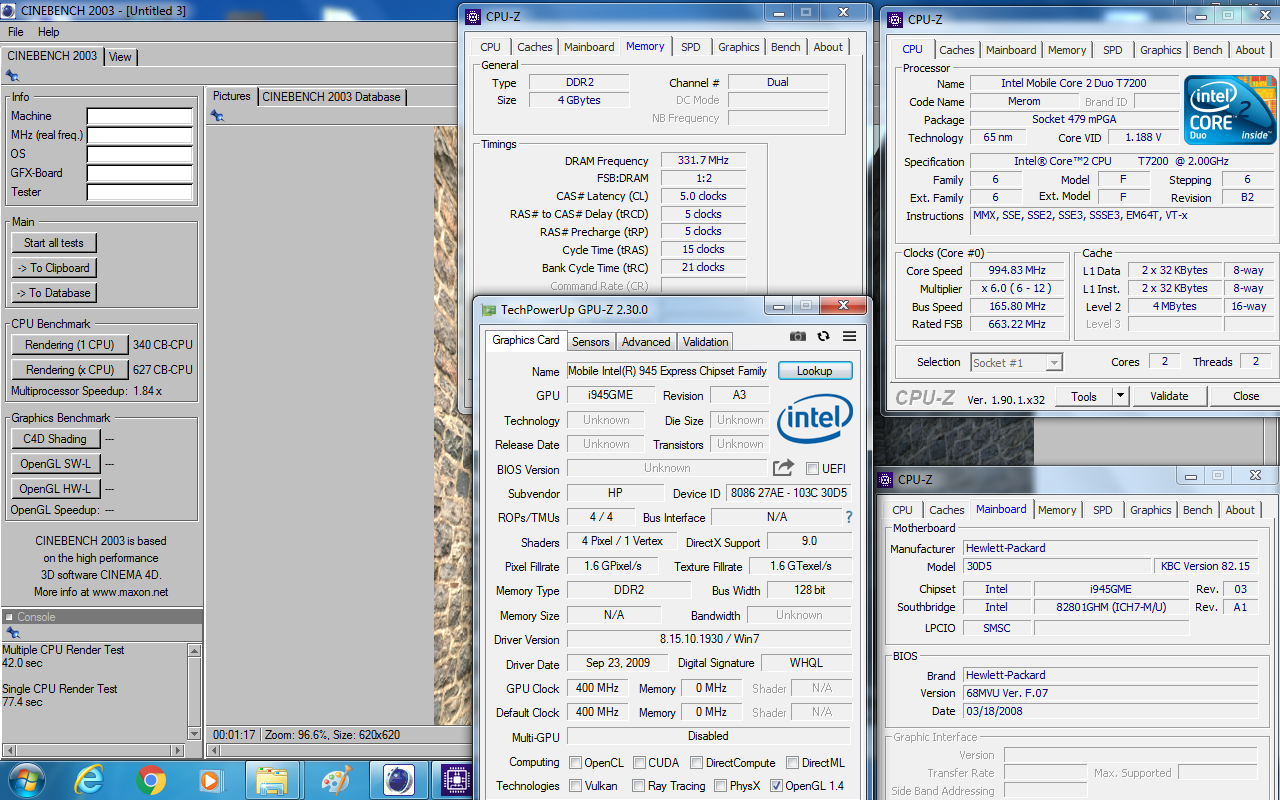Click the pushpin icon below the CINEBENCH 2003 tab
Screen dimensions: 1280x800
pyautogui.click(x=12, y=75)
